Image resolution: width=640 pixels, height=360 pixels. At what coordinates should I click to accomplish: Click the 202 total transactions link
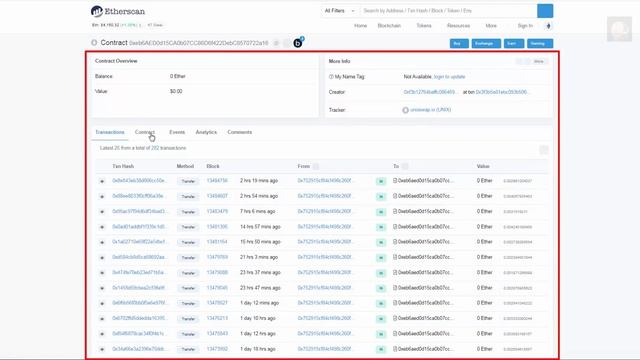155,148
